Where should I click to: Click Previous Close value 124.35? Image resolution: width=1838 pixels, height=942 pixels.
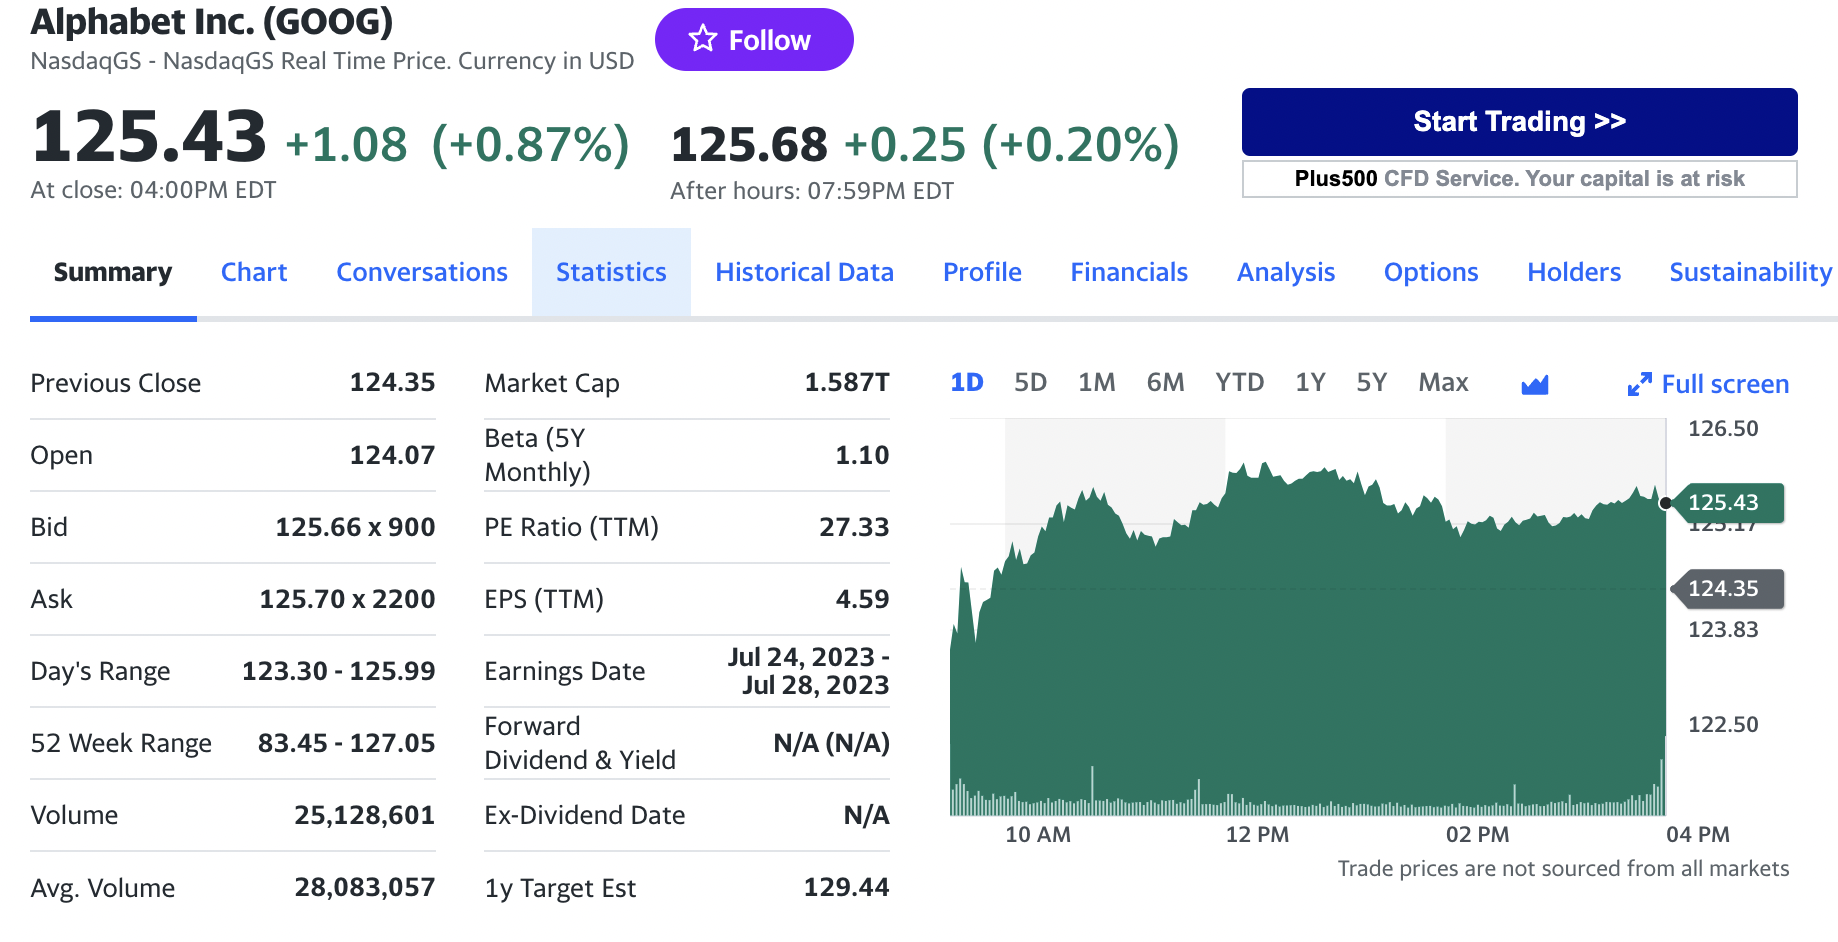pyautogui.click(x=392, y=383)
